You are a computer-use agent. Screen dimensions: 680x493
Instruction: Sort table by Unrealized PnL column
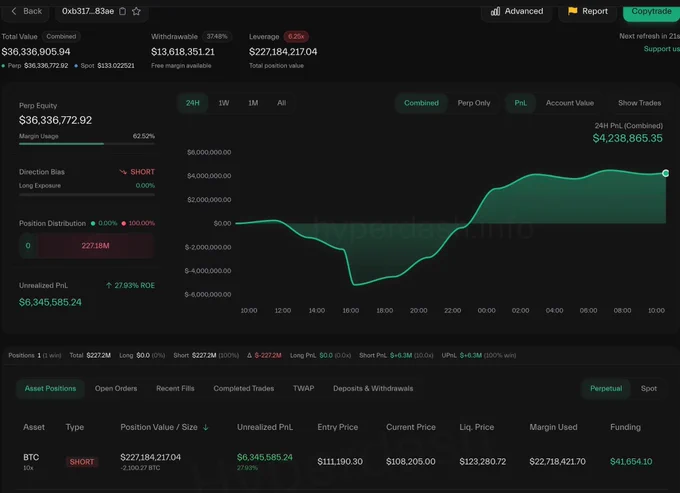point(265,427)
